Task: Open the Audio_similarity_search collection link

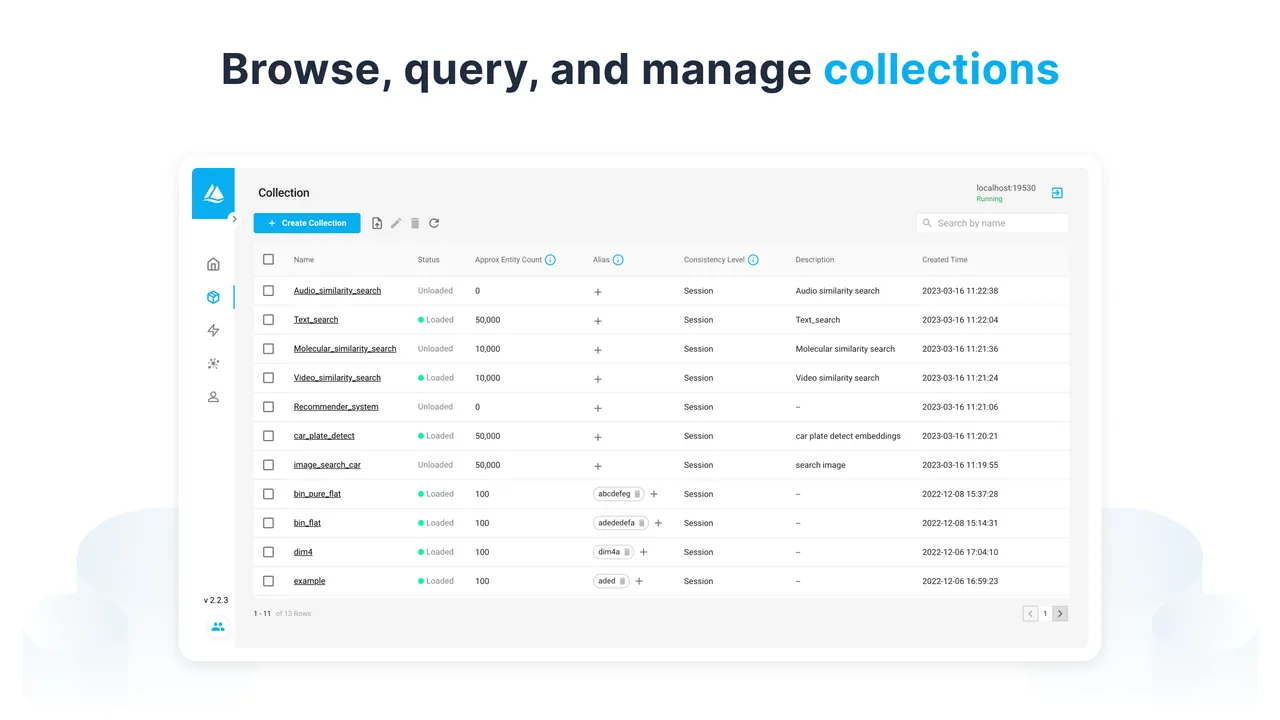Action: click(x=337, y=291)
